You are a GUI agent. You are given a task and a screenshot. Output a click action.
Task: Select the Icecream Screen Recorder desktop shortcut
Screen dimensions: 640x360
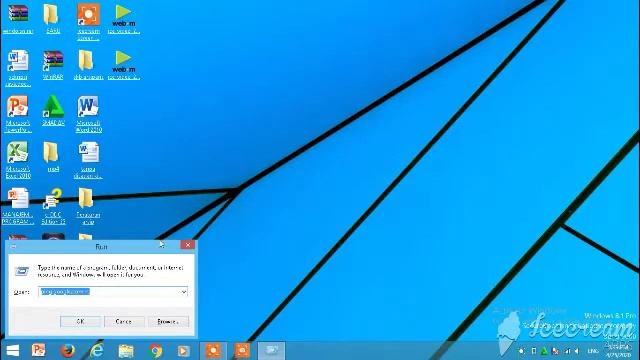[88, 22]
